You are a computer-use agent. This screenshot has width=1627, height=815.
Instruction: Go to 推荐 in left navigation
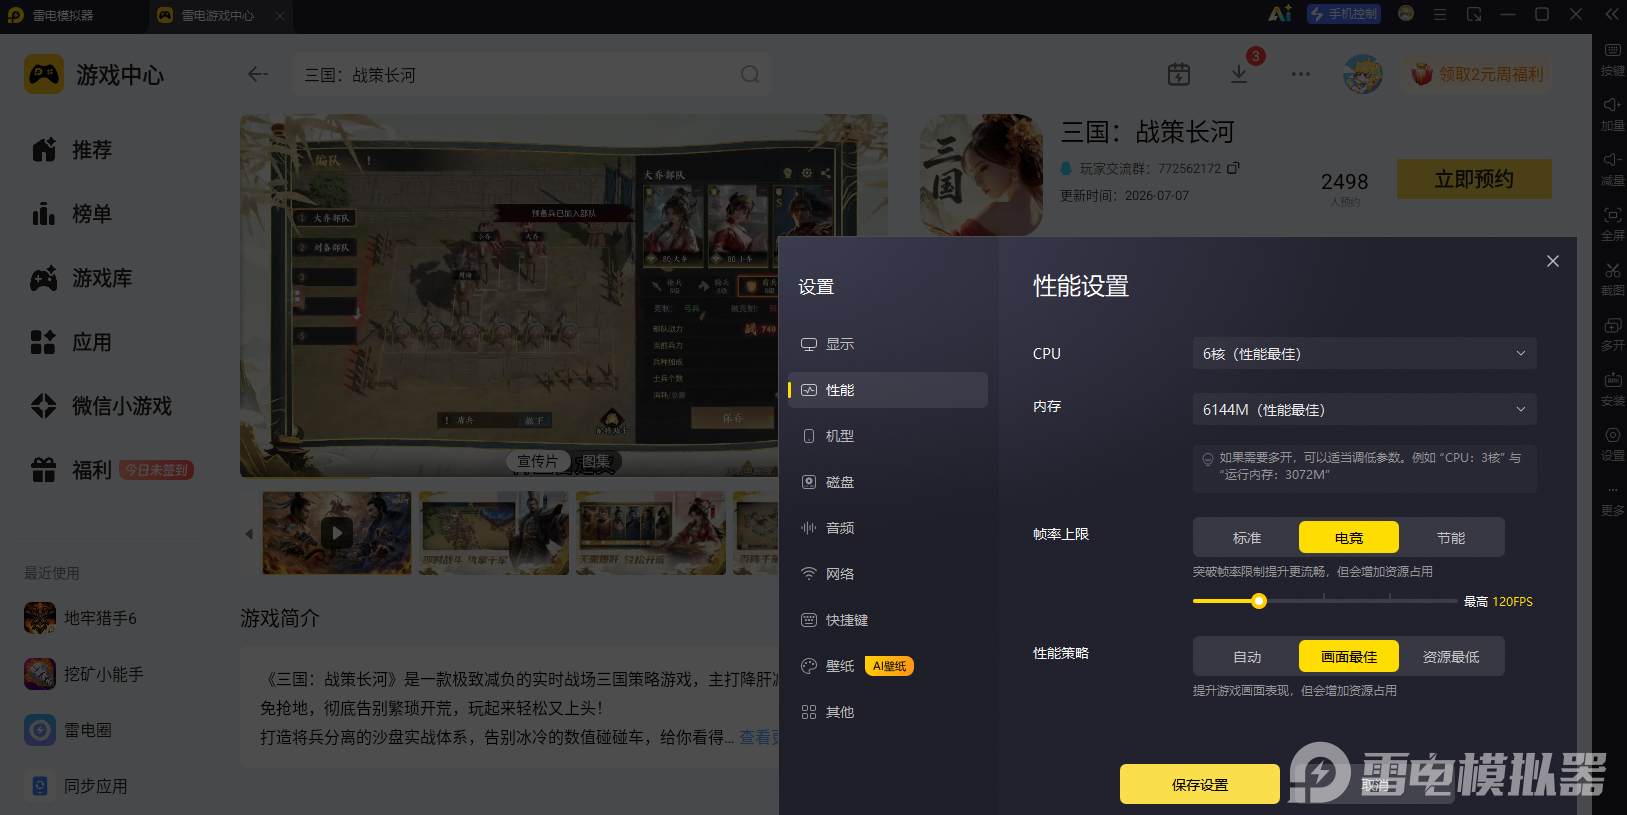[x=72, y=150]
